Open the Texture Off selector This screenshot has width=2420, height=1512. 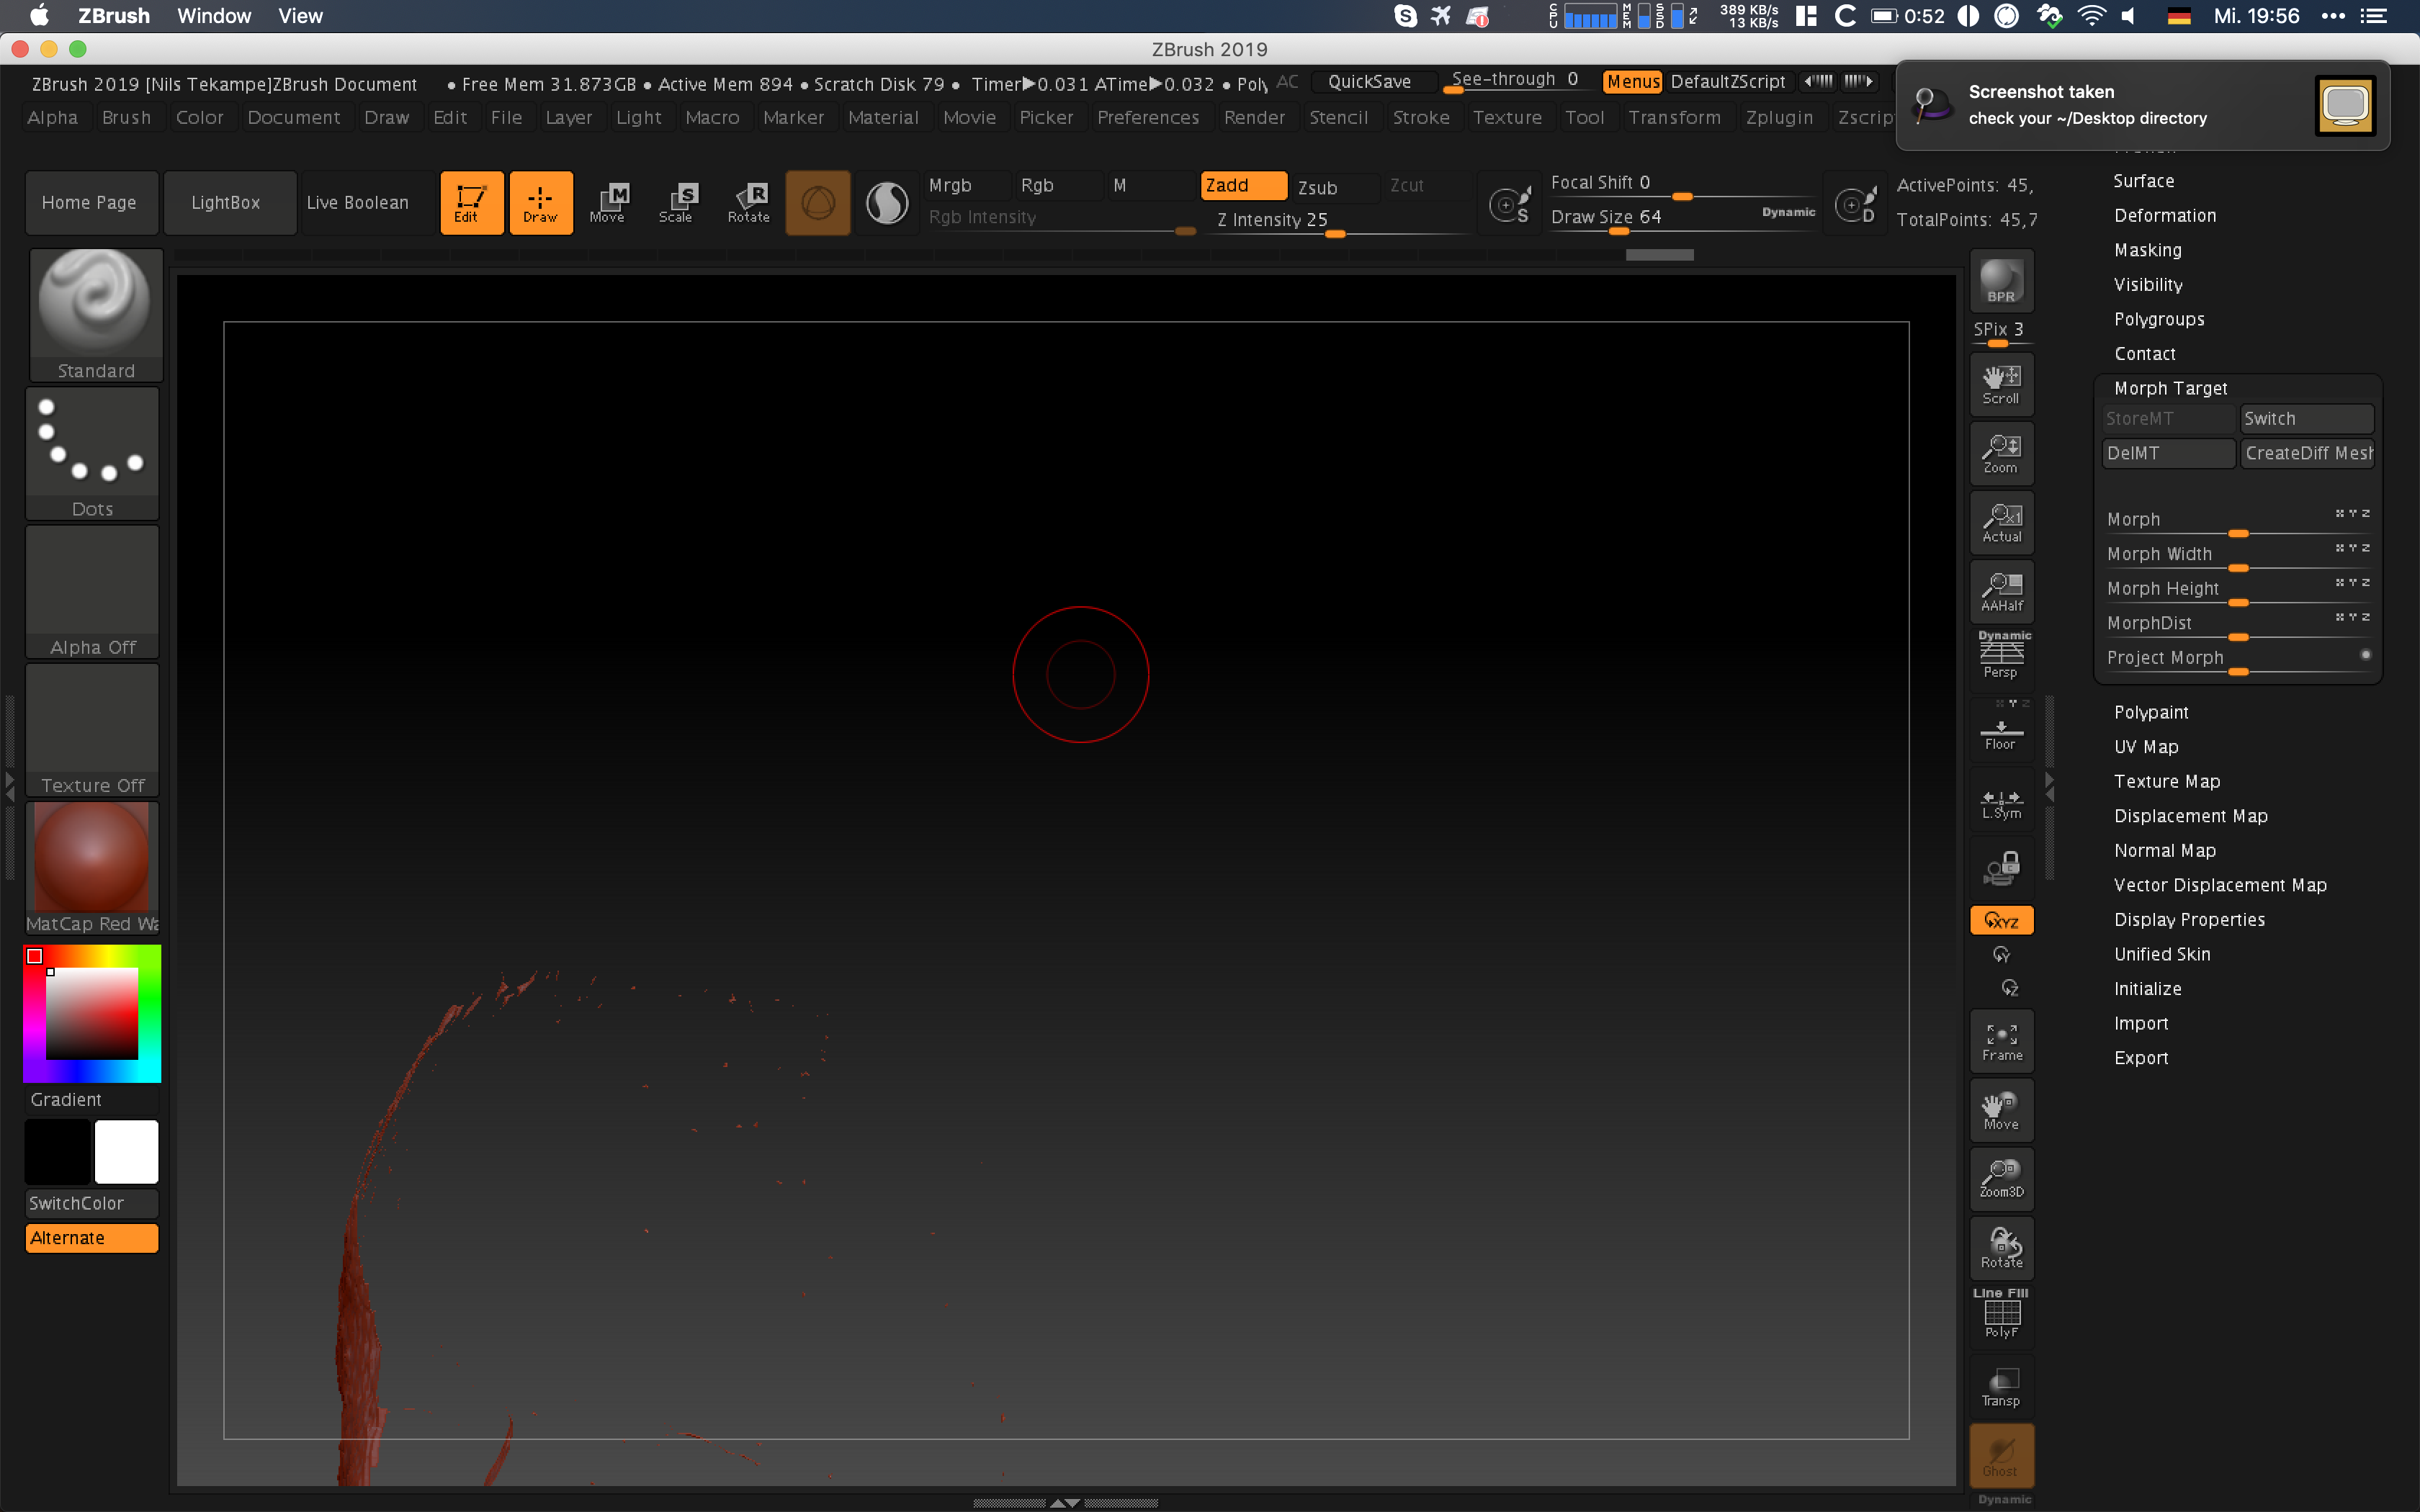point(92,730)
